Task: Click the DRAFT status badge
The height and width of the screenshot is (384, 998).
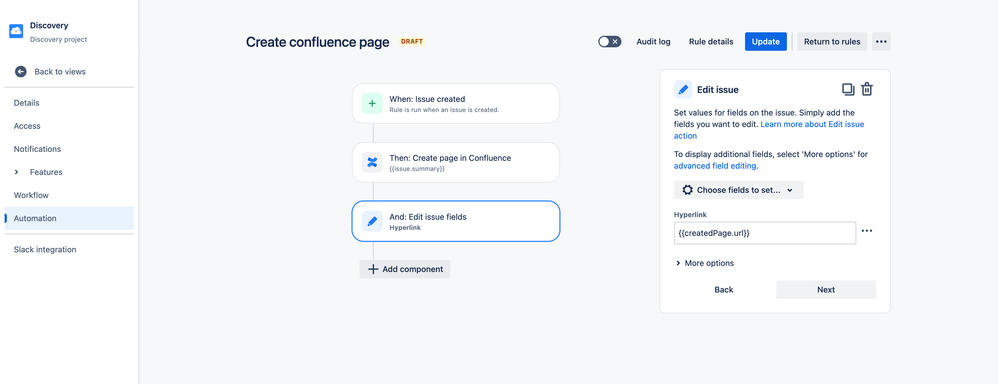Action: click(x=412, y=41)
